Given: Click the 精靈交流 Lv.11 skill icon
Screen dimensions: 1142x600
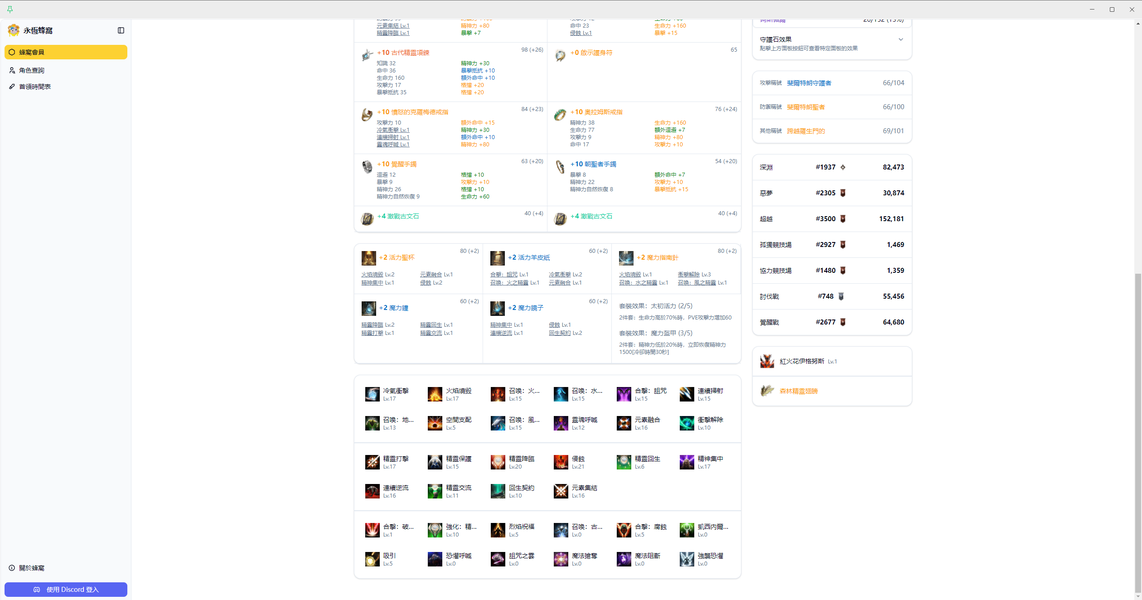Looking at the screenshot, I should click(435, 492).
